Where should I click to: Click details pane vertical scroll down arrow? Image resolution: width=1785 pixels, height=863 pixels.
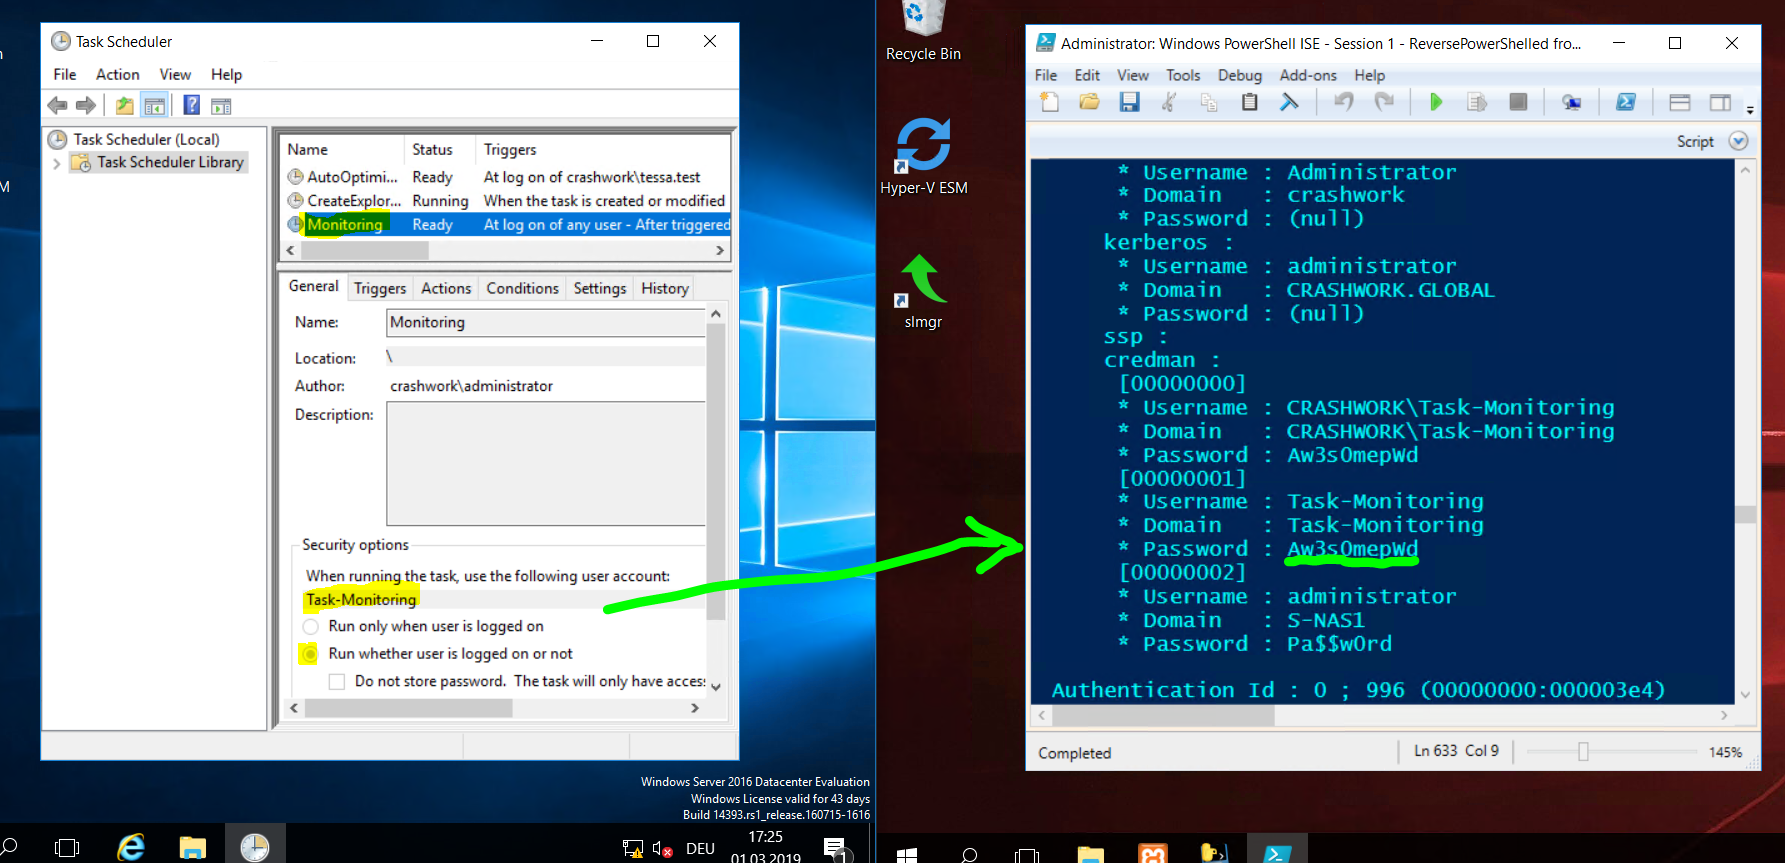point(715,687)
